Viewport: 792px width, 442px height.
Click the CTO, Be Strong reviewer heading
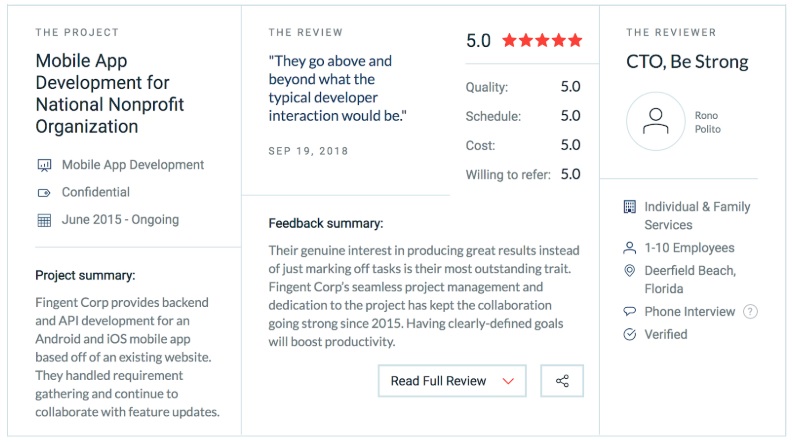pos(687,62)
